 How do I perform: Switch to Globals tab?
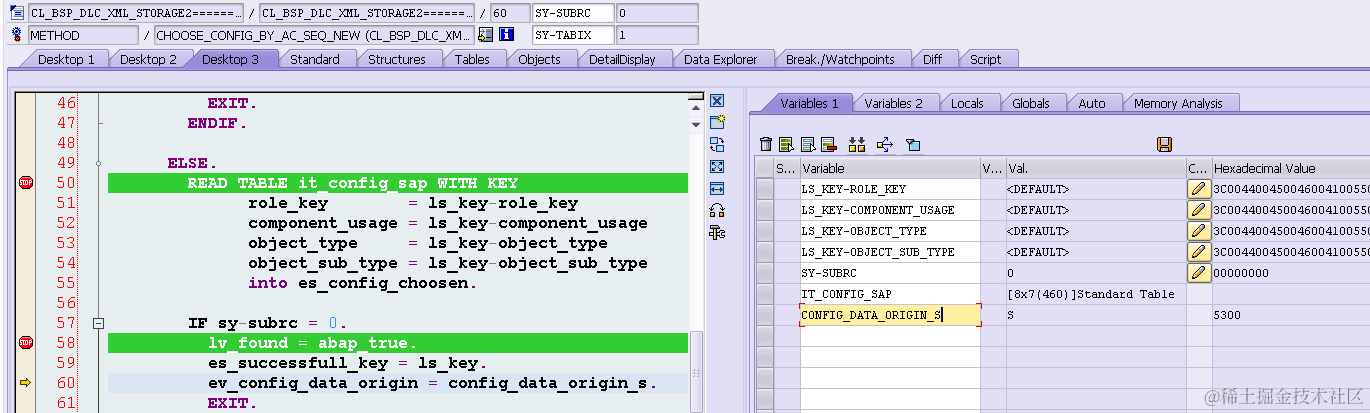pyautogui.click(x=1031, y=103)
